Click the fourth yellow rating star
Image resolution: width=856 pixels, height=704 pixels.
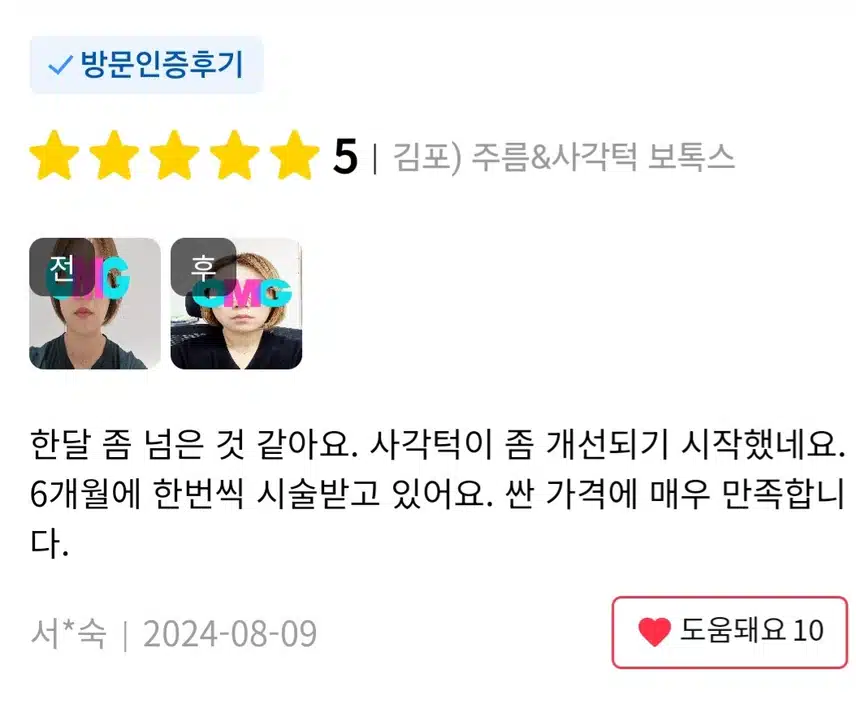coord(234,156)
